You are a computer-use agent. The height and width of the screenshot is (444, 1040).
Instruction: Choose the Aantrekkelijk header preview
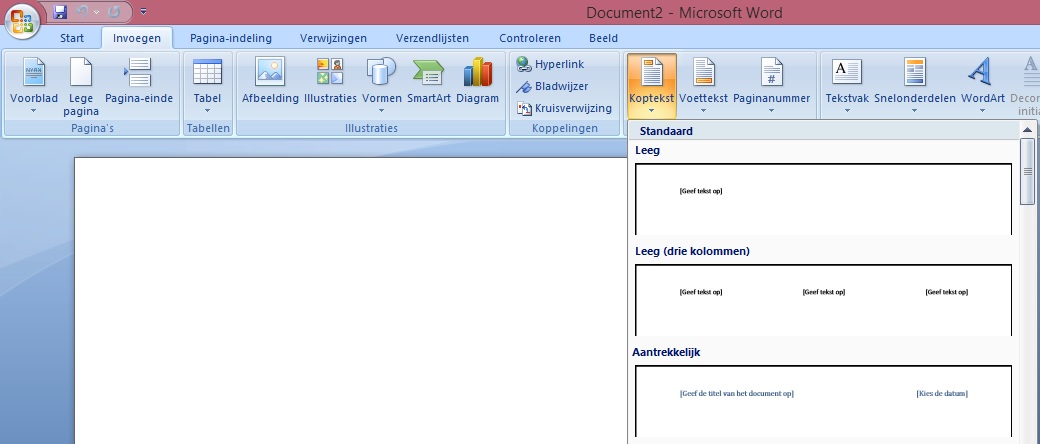(823, 401)
